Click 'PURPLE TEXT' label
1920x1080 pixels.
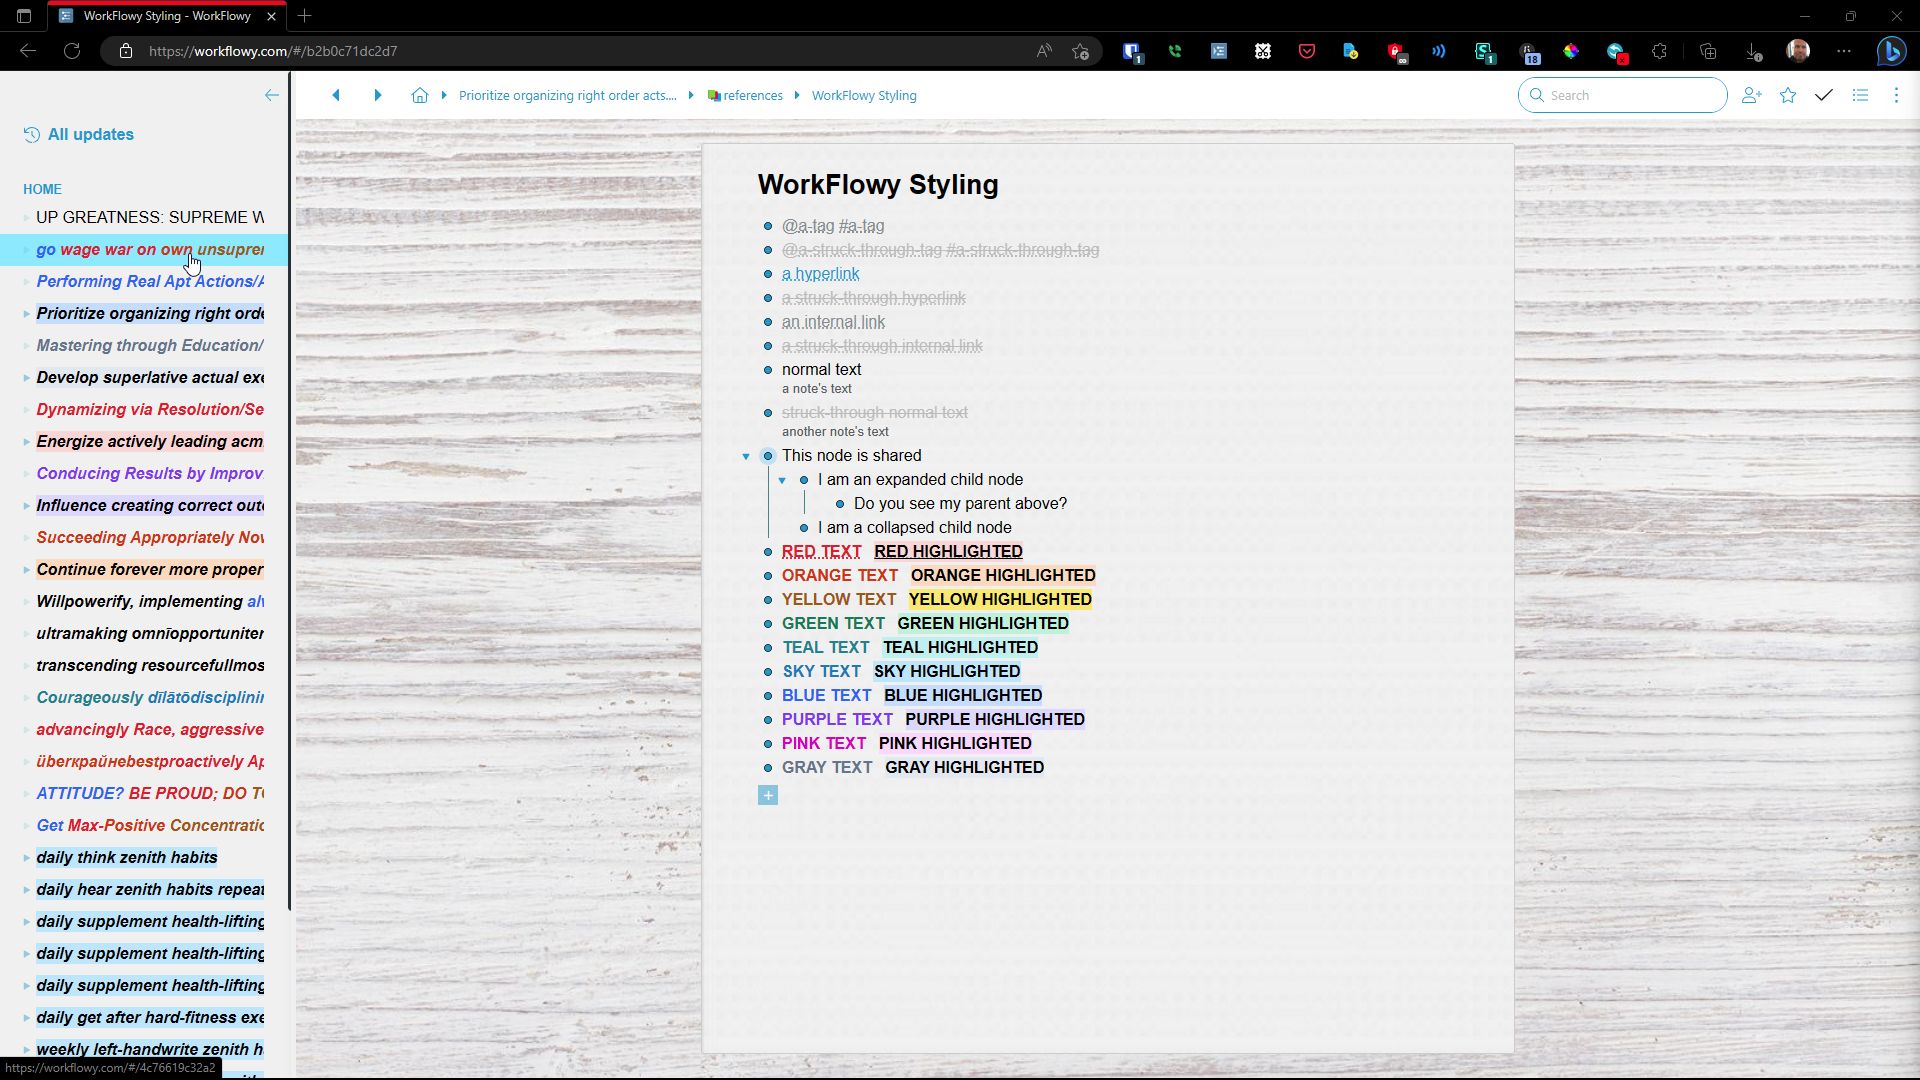[x=837, y=719]
